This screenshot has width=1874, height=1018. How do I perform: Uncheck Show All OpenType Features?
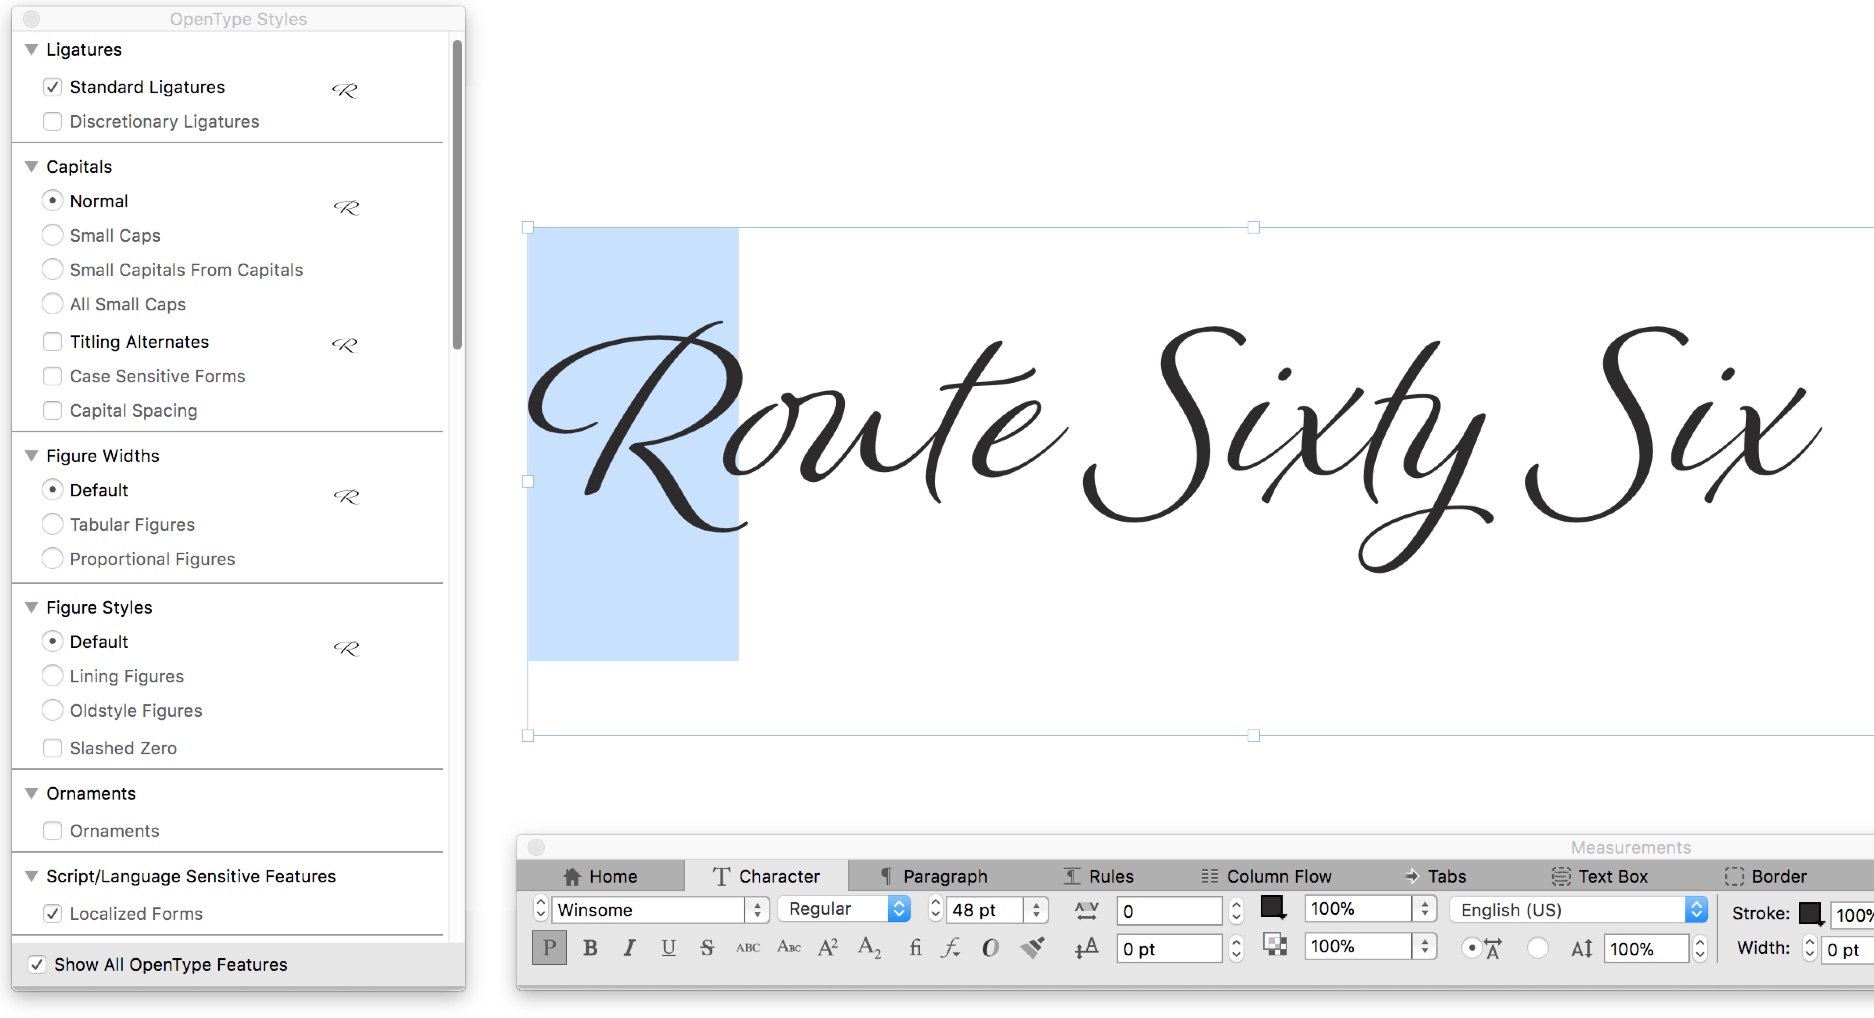tap(37, 965)
